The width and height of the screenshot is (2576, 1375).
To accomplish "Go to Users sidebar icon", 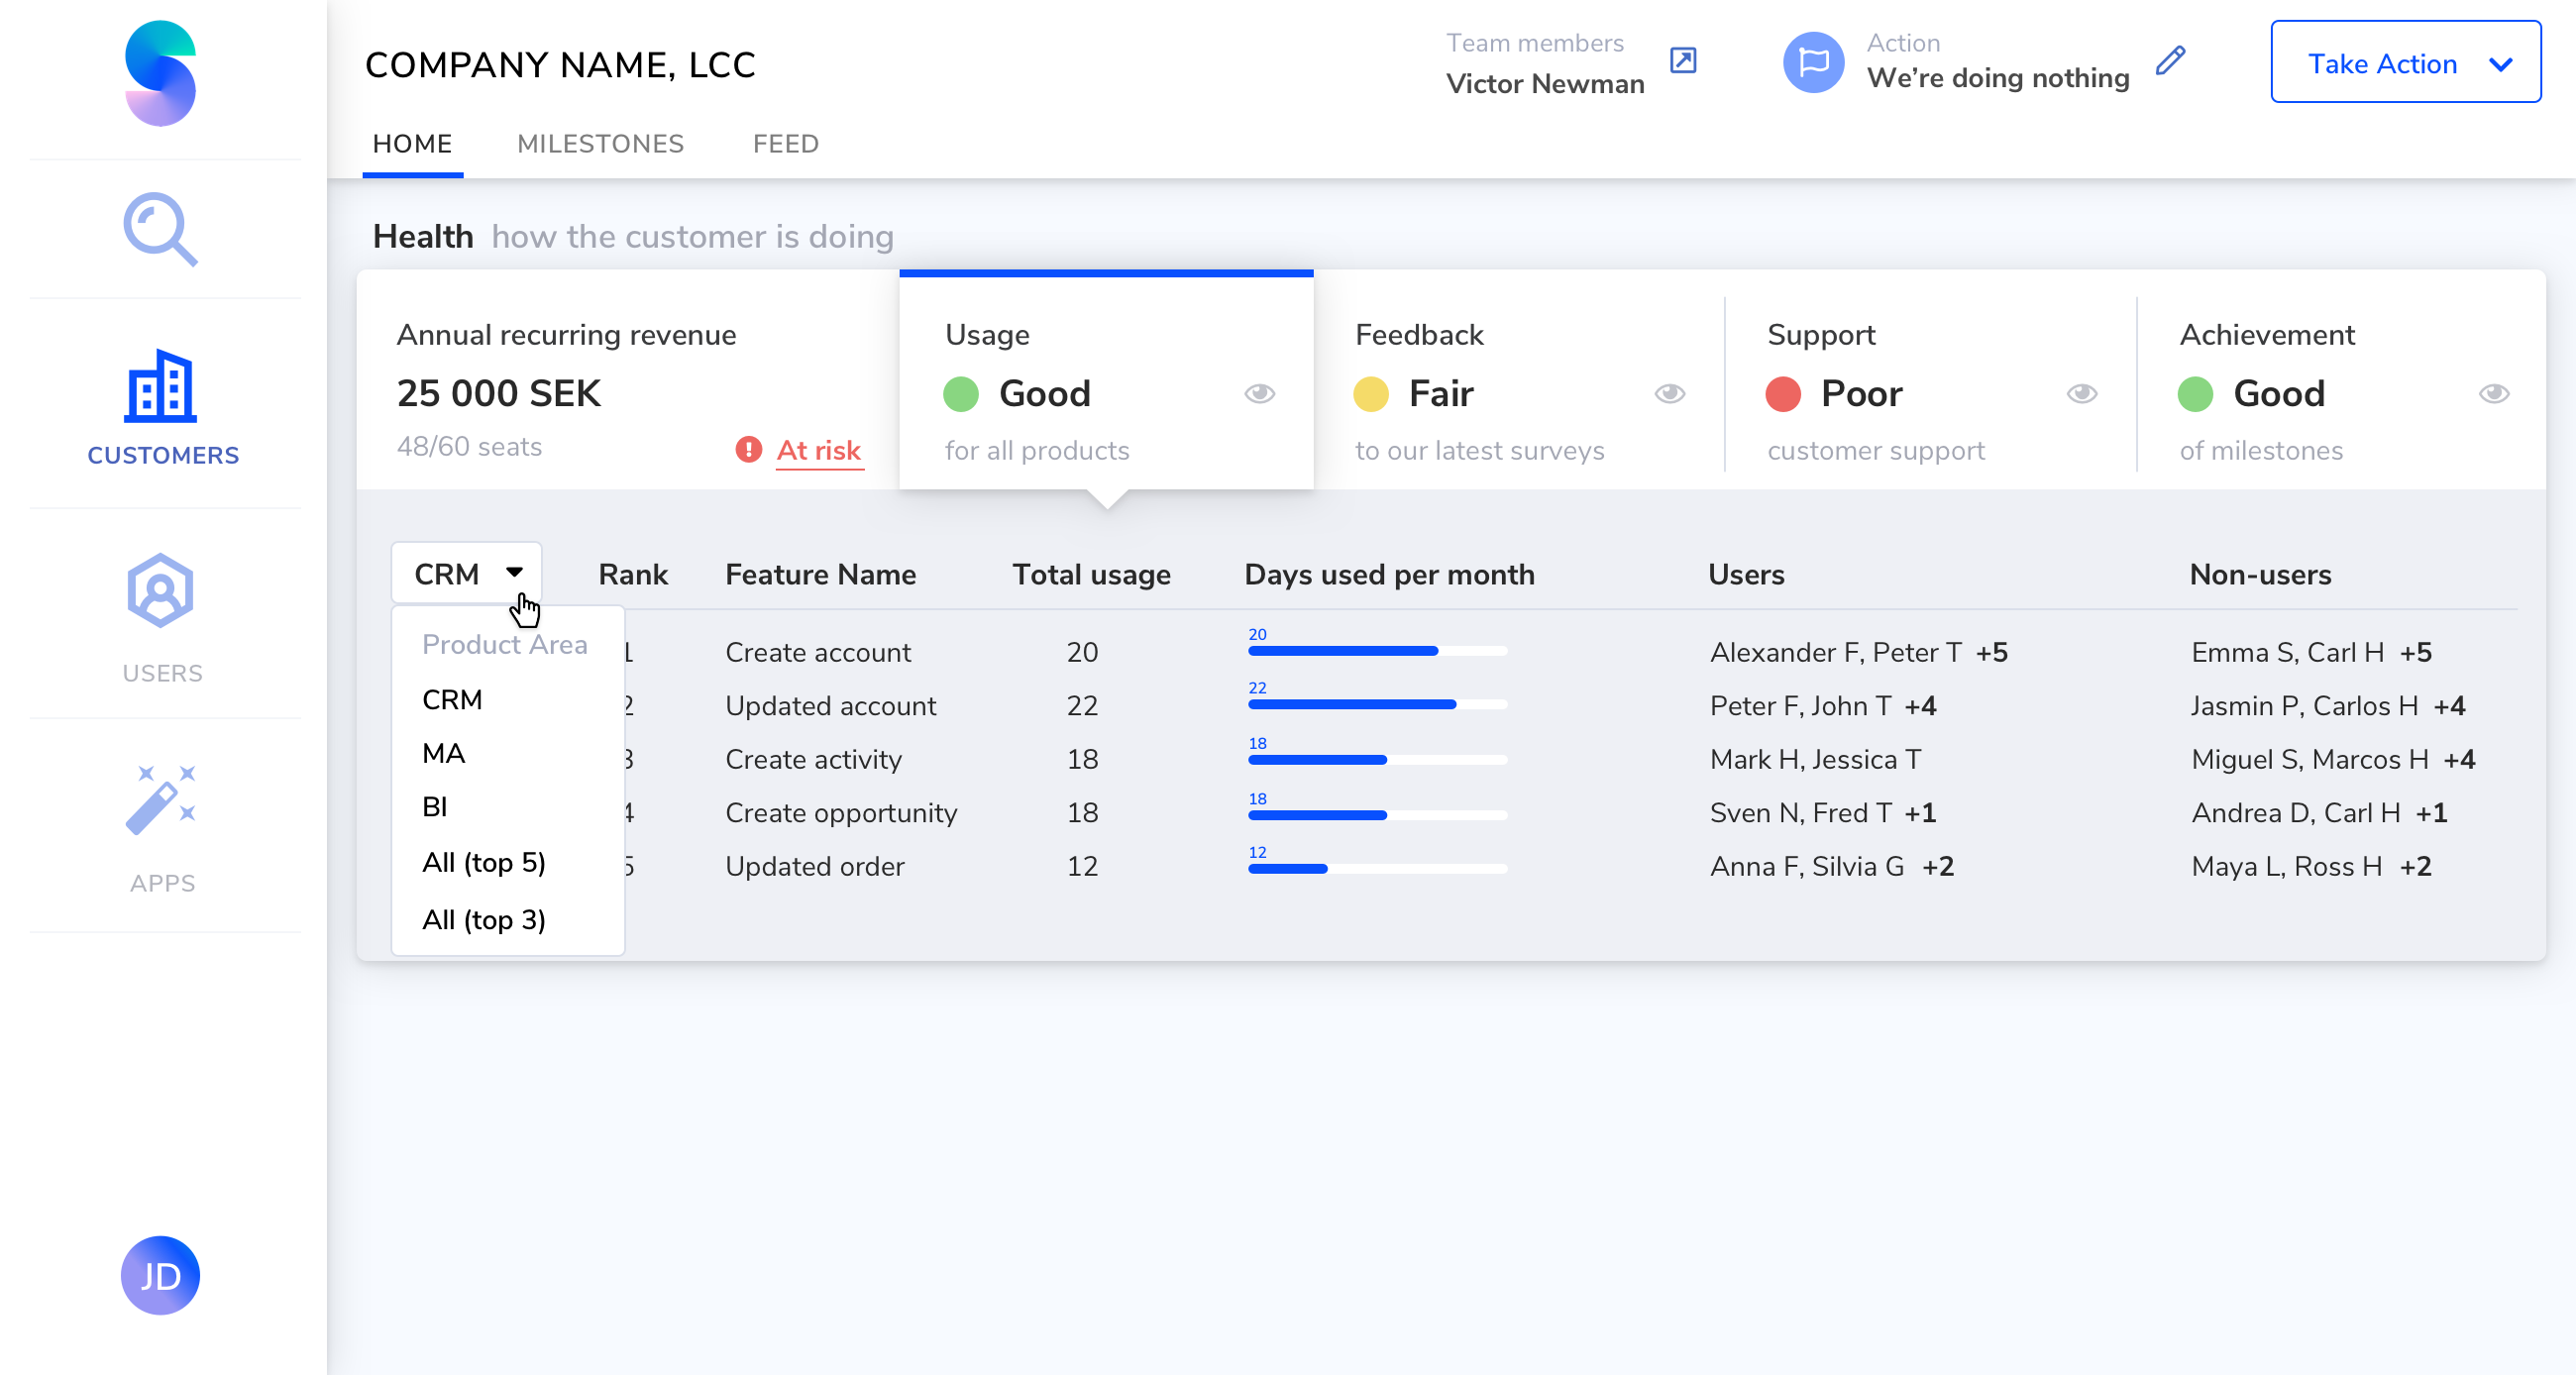I will pos(160,590).
